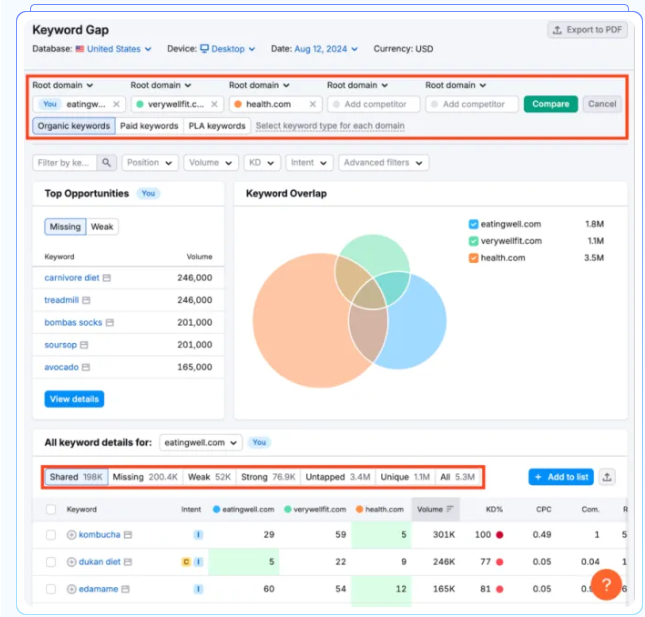Open the eatingwell.com keyword details dropdown
This screenshot has width=645, height=617.
pos(201,443)
